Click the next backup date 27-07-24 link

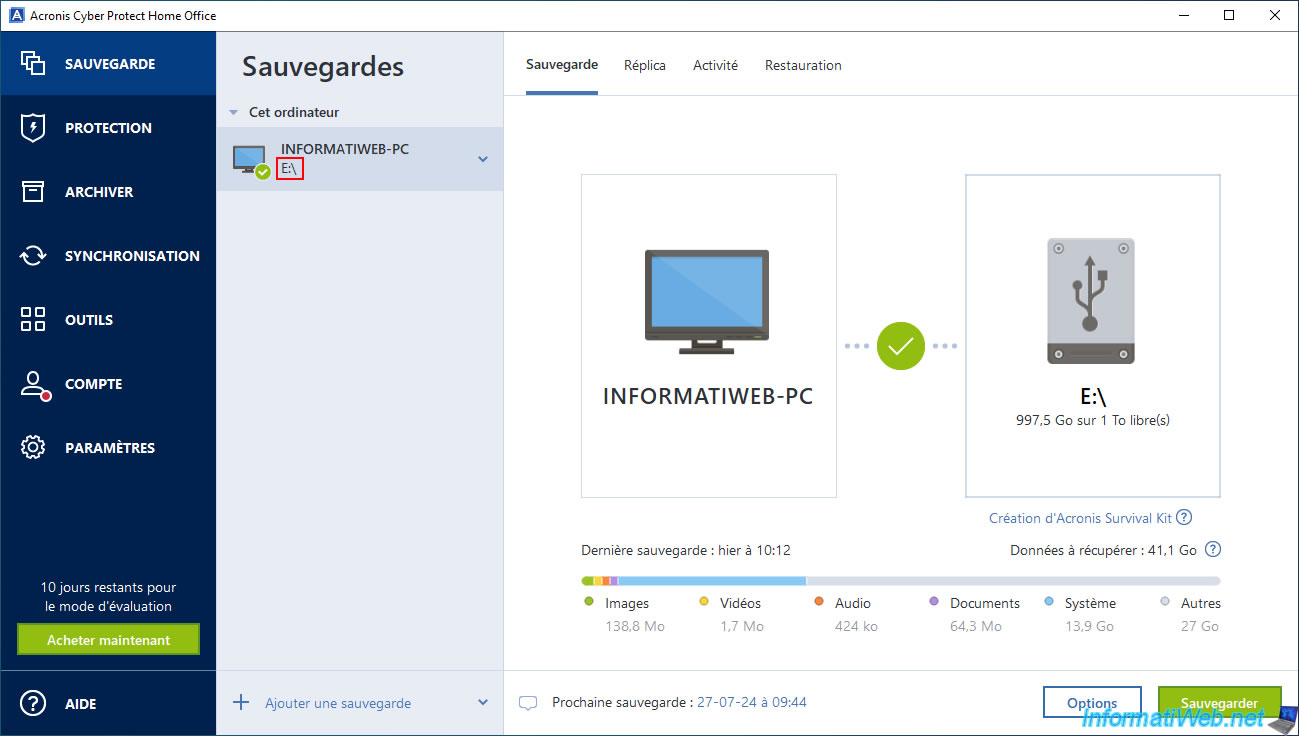tap(752, 702)
